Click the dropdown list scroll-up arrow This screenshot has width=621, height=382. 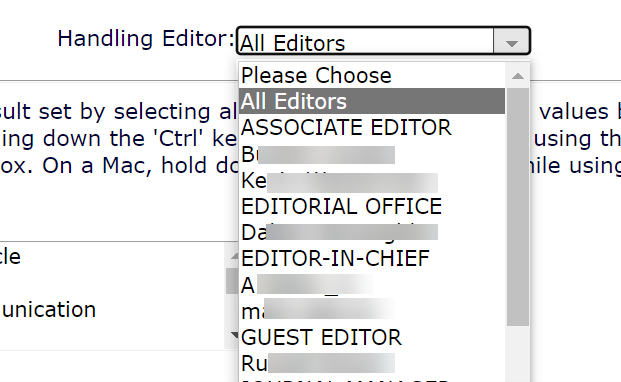[518, 76]
